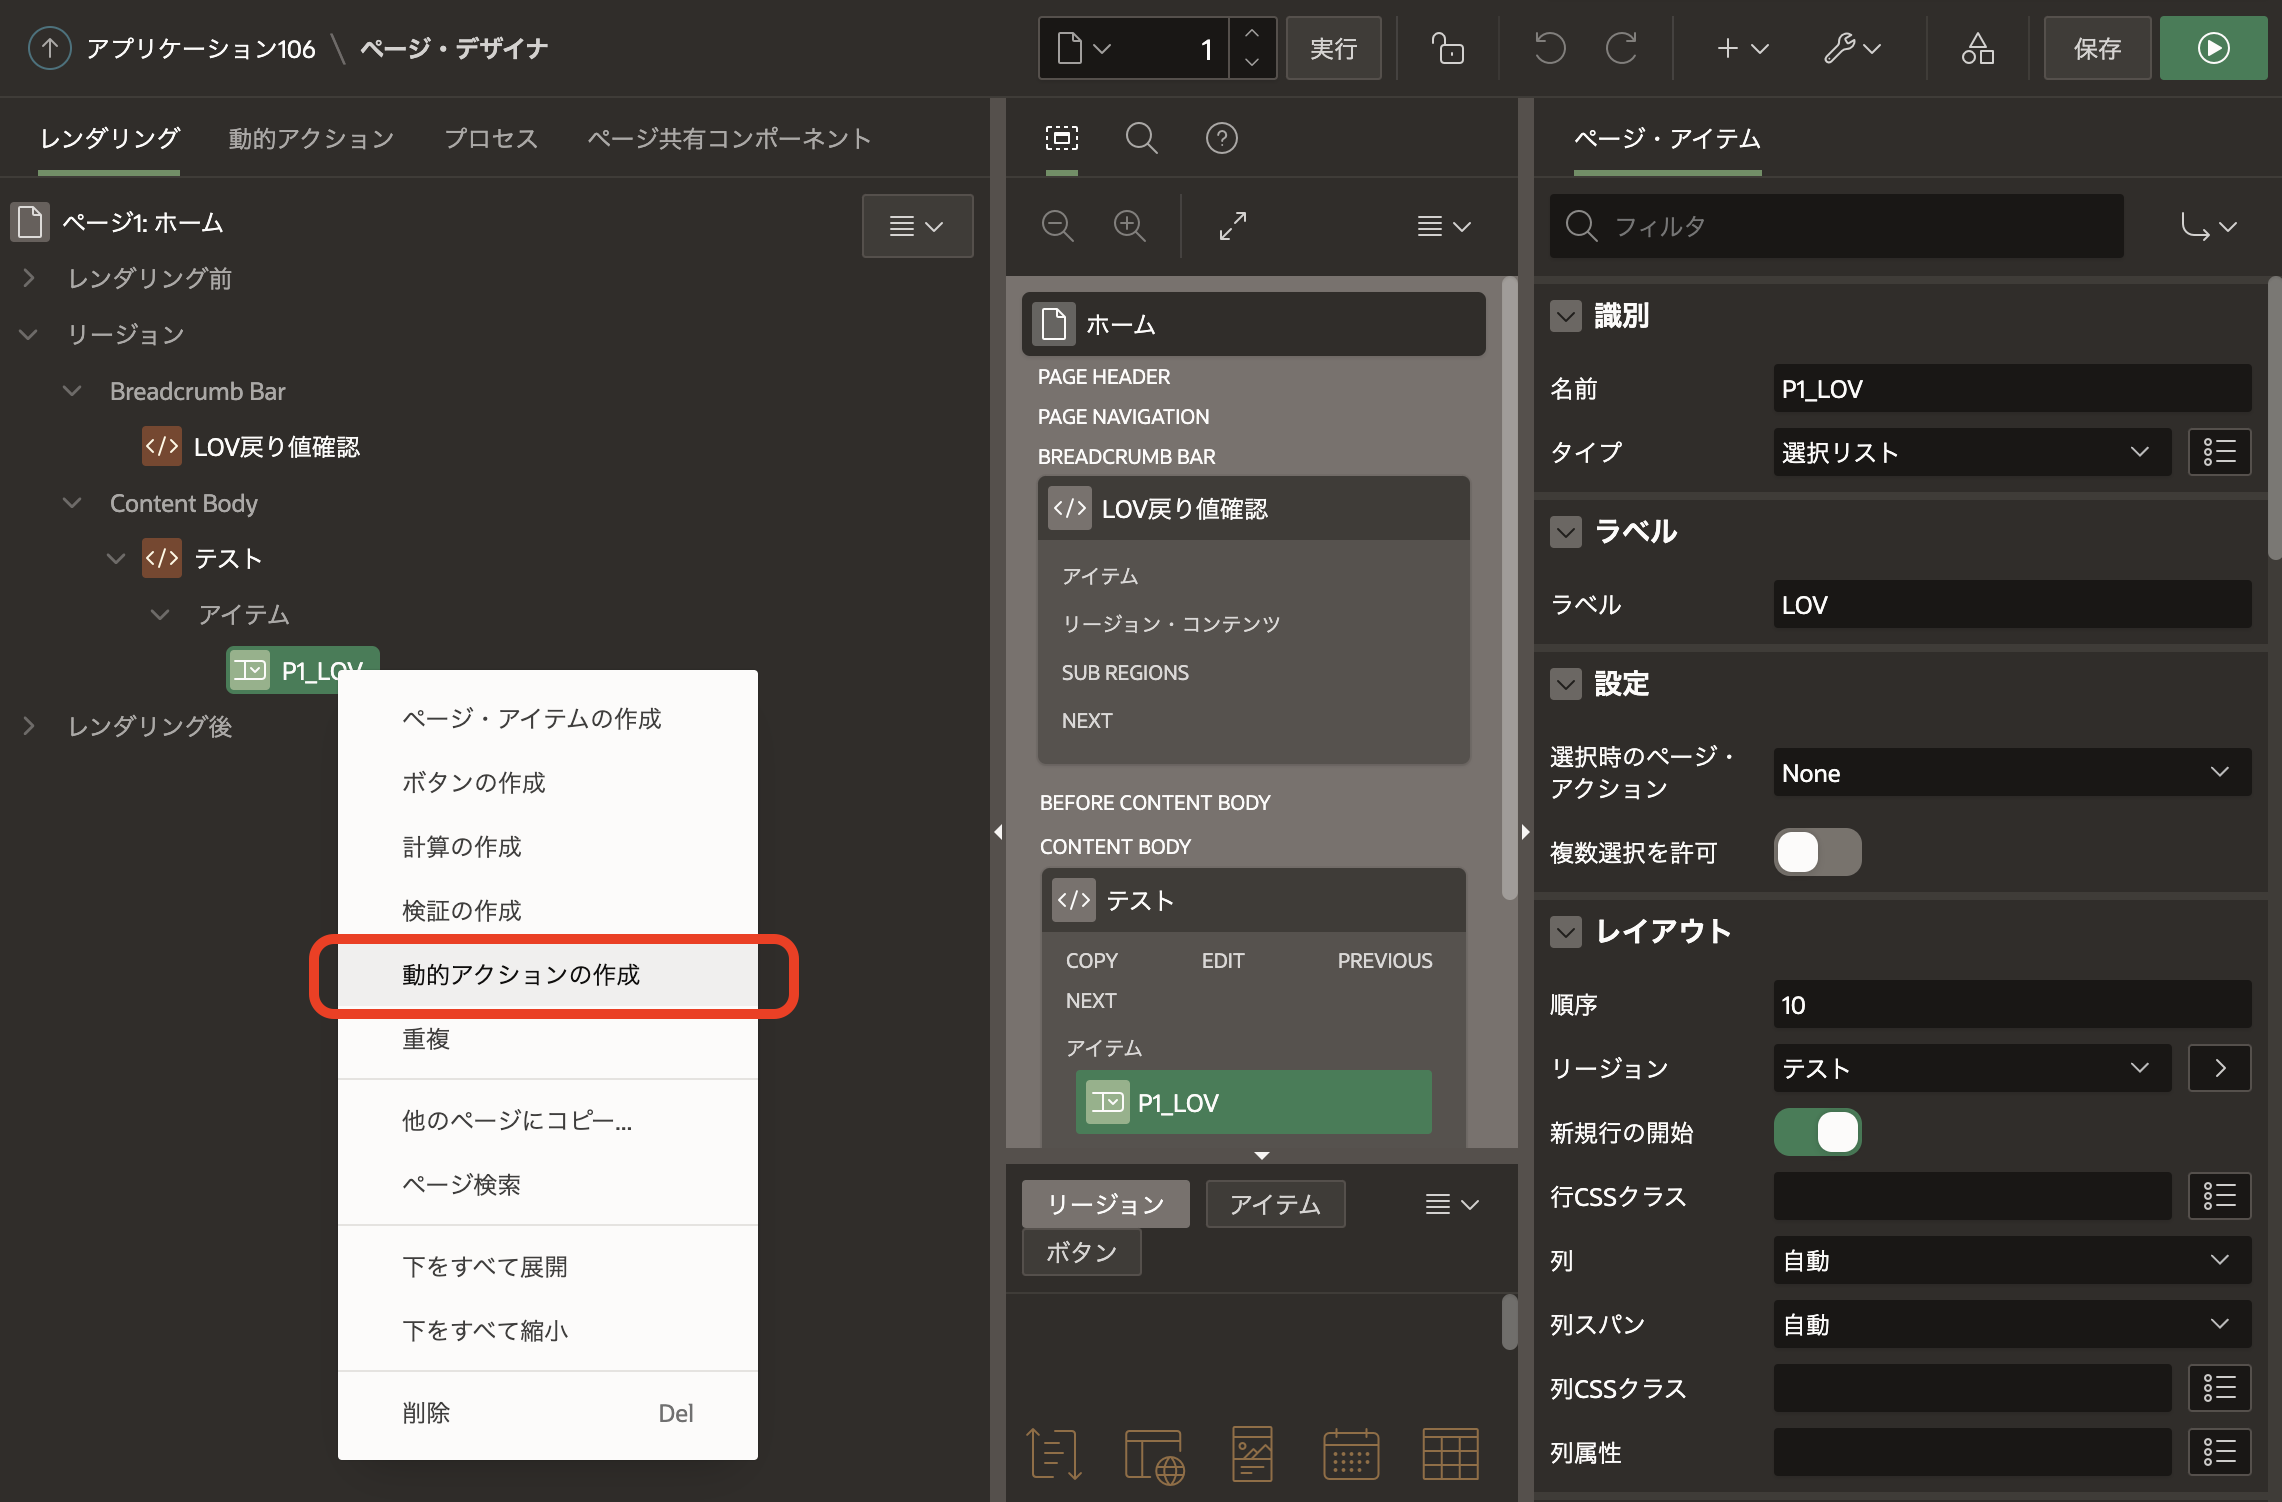Viewport: 2282px width, 1502px height.
Task: Switch to the 動的アクション tab
Action: 311,138
